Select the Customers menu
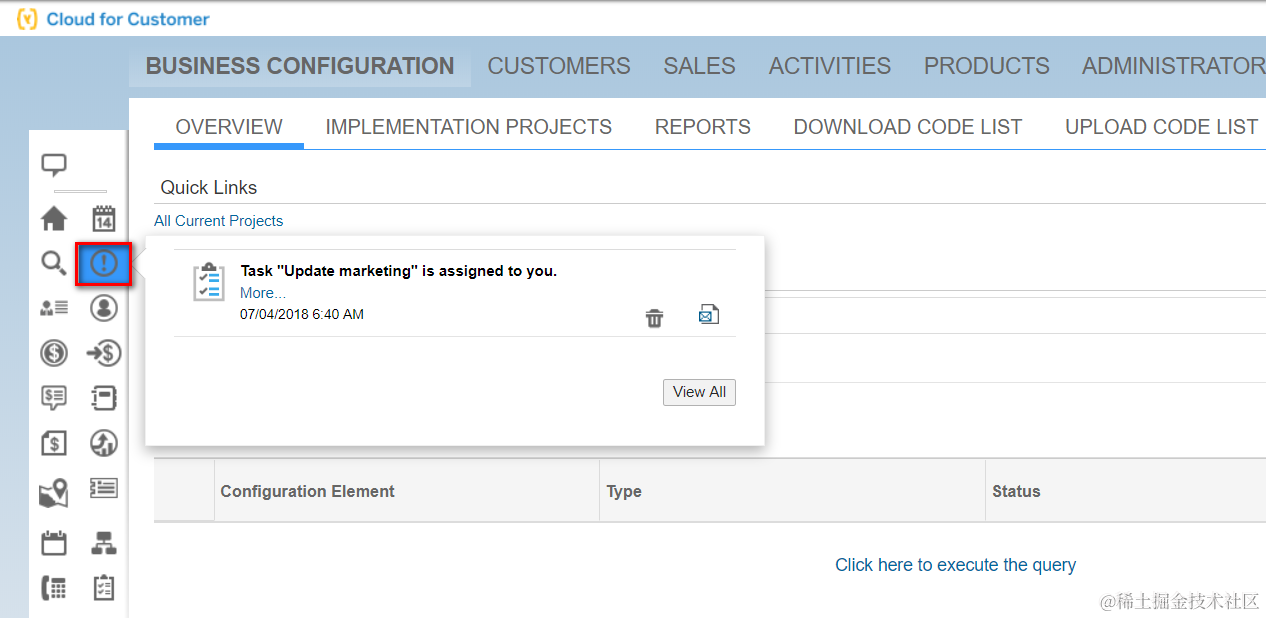Screen dimensions: 1266x618 tap(559, 66)
